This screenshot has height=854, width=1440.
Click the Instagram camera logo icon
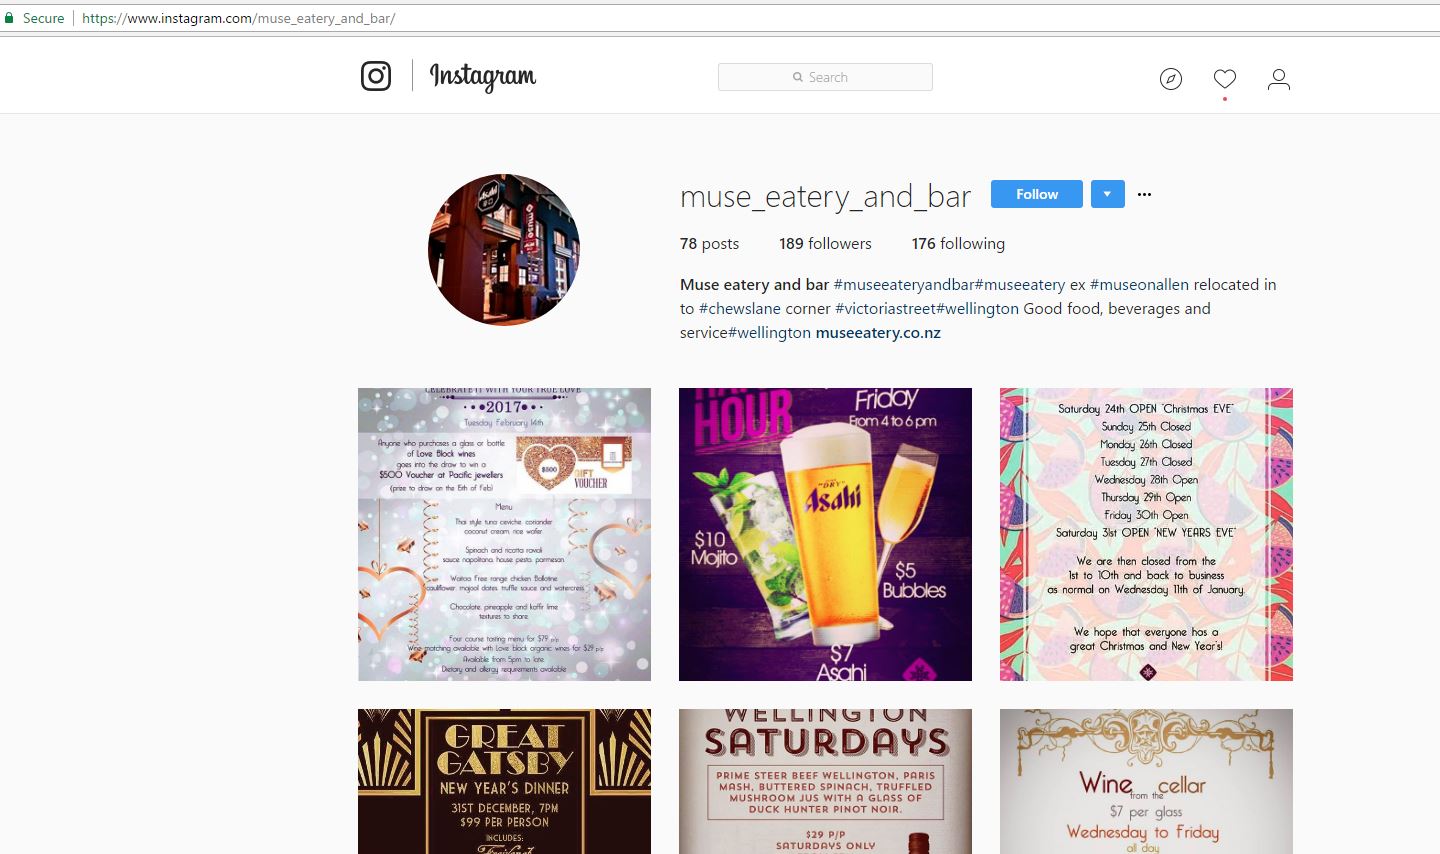coord(376,76)
